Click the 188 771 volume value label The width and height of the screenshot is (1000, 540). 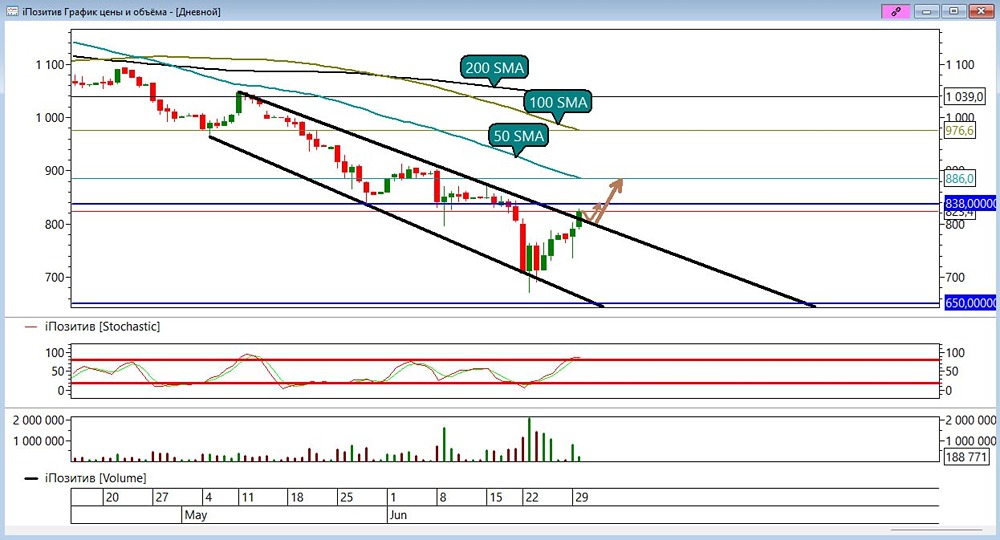click(966, 456)
